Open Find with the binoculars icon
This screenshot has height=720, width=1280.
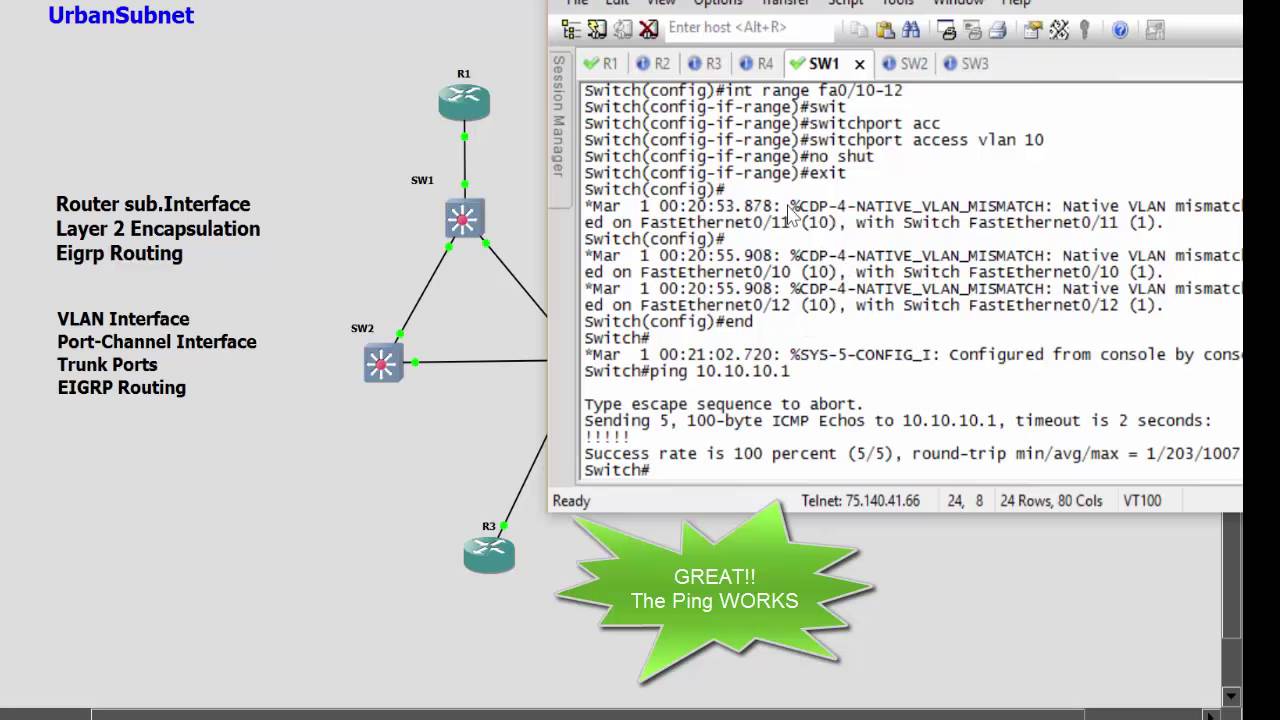(x=911, y=30)
